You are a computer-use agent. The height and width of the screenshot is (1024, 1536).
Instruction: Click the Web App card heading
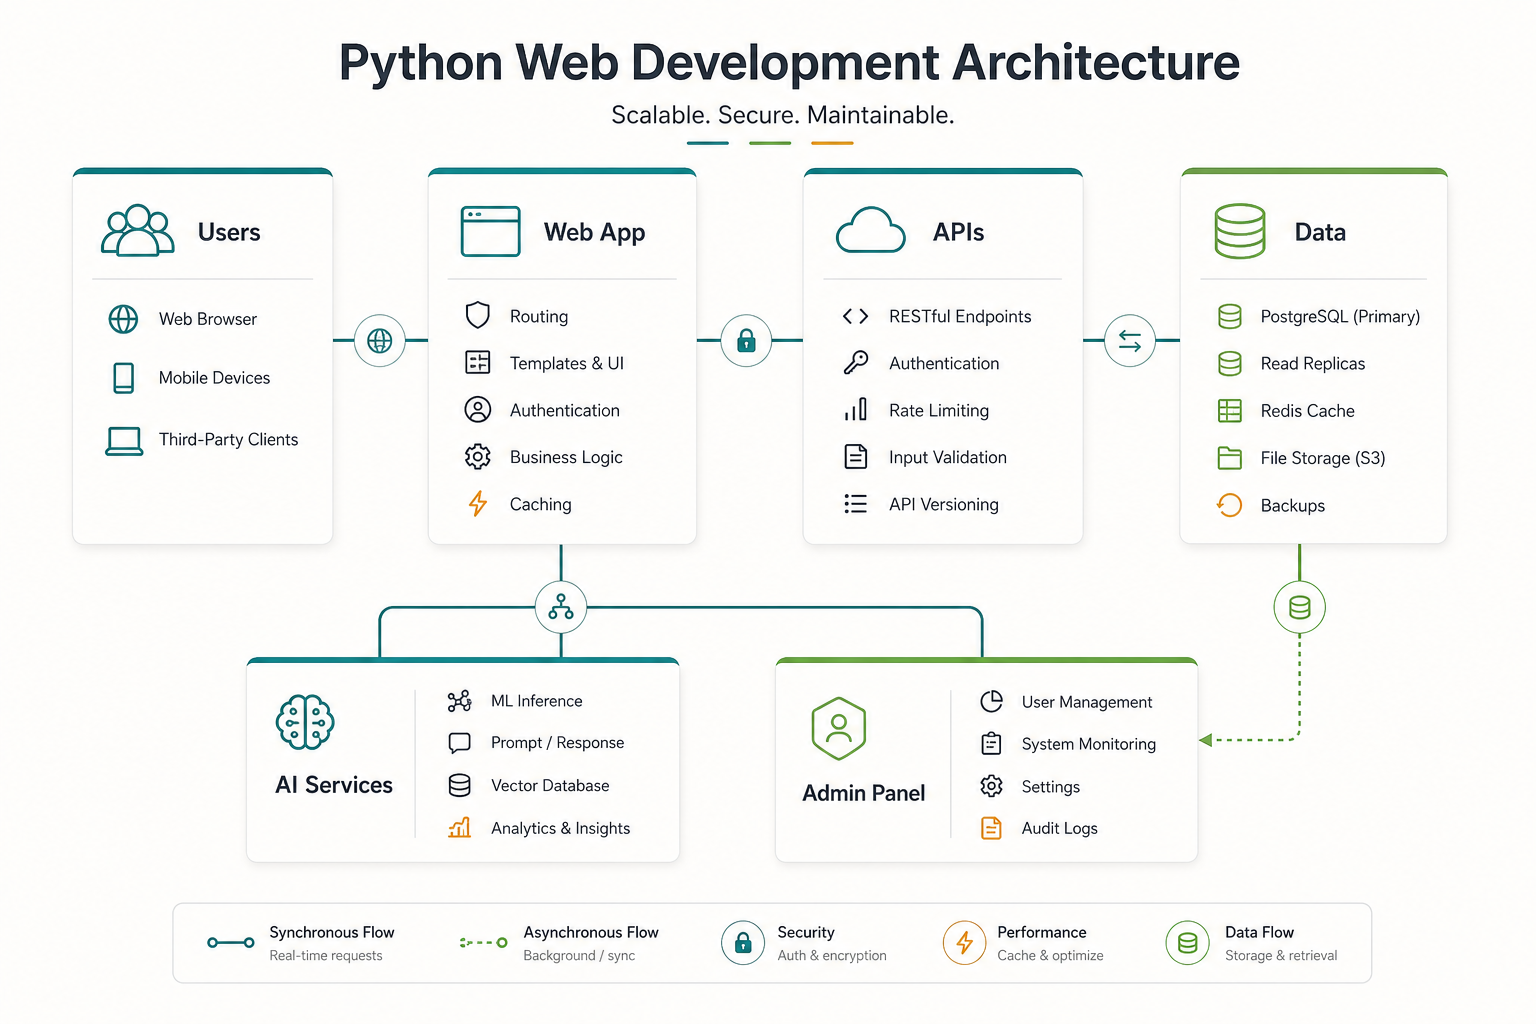tap(594, 233)
